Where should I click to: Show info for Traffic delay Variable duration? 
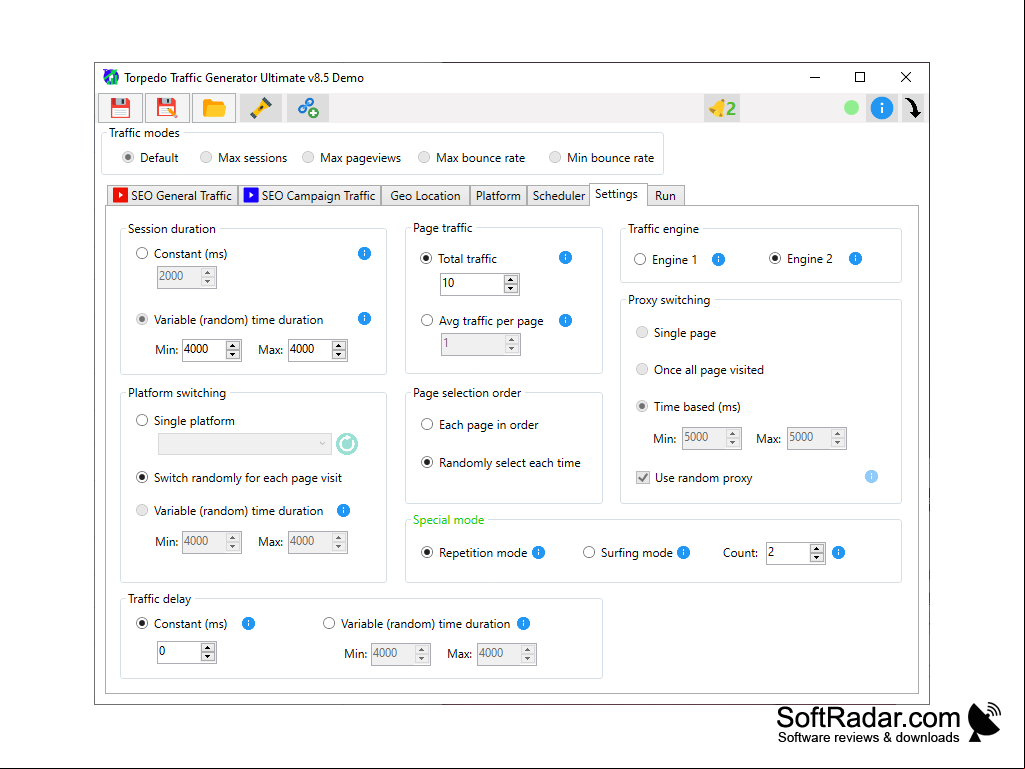(524, 624)
